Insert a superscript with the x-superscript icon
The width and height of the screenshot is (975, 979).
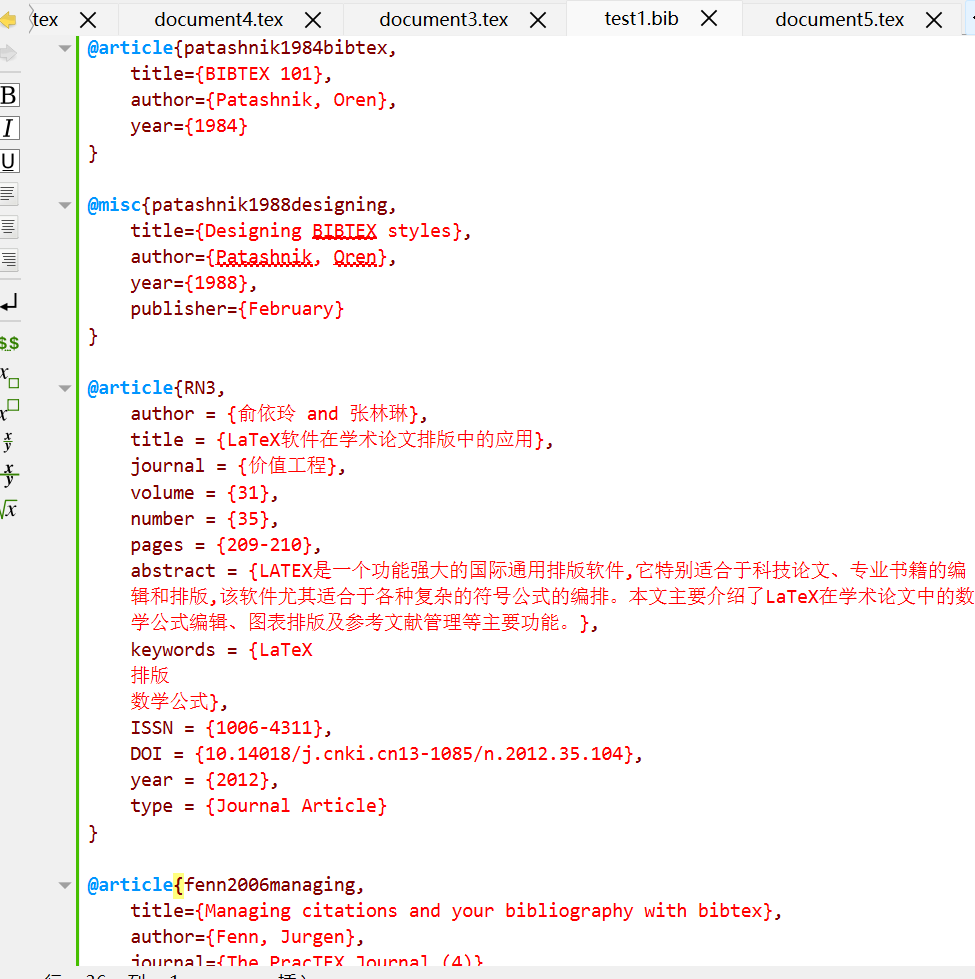coord(9,409)
